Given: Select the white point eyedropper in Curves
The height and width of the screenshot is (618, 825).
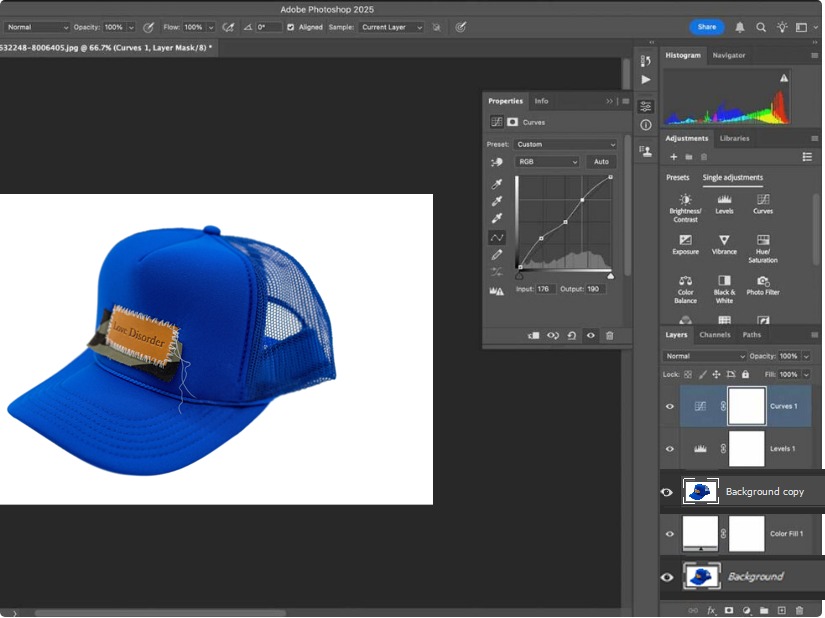Looking at the screenshot, I should tap(497, 216).
